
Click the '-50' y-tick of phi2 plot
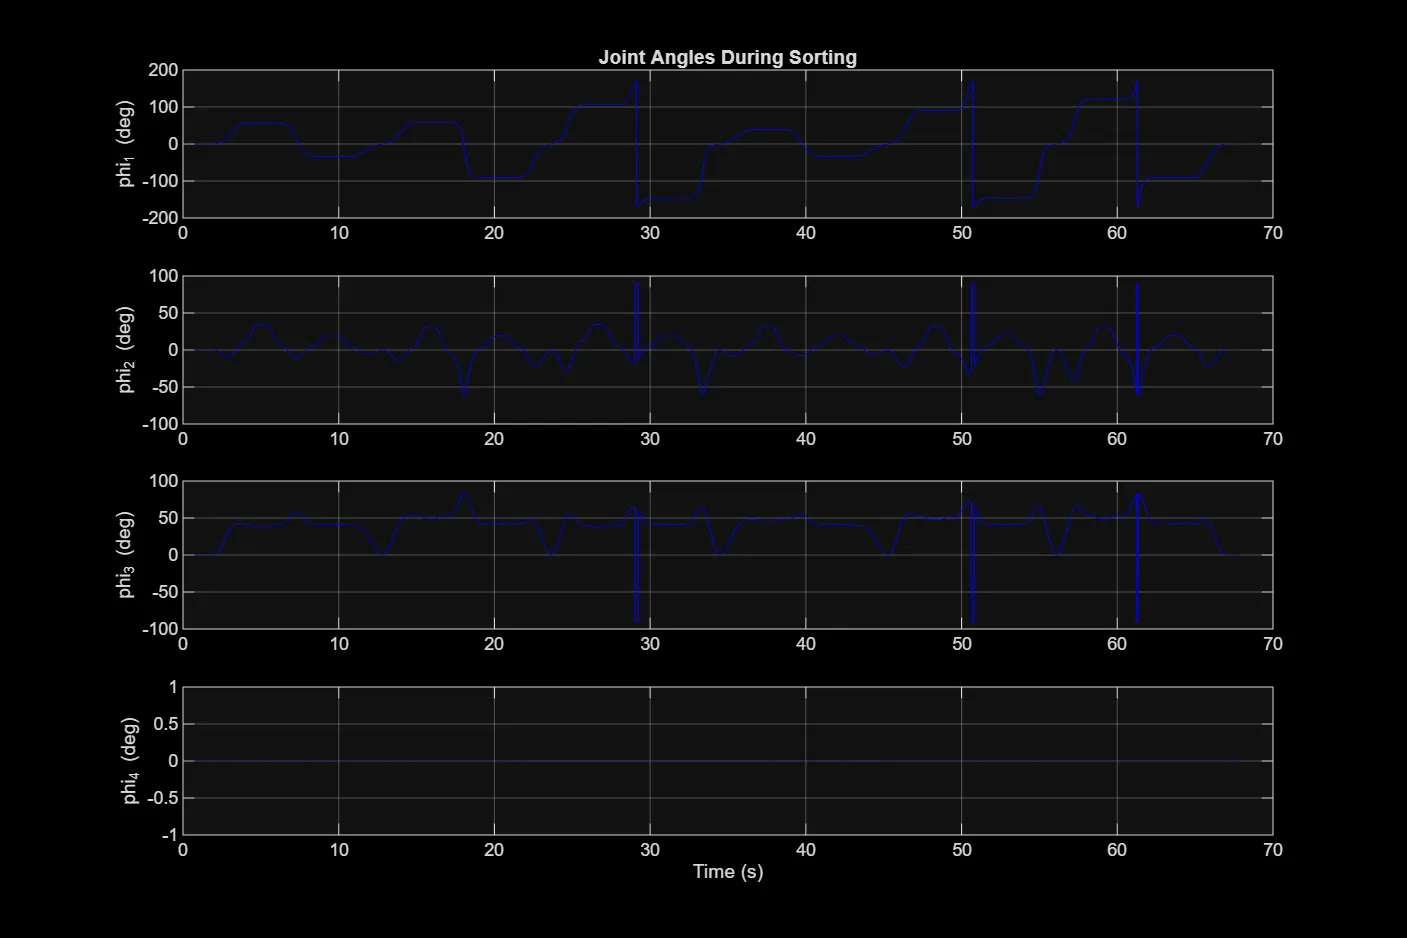(164, 387)
